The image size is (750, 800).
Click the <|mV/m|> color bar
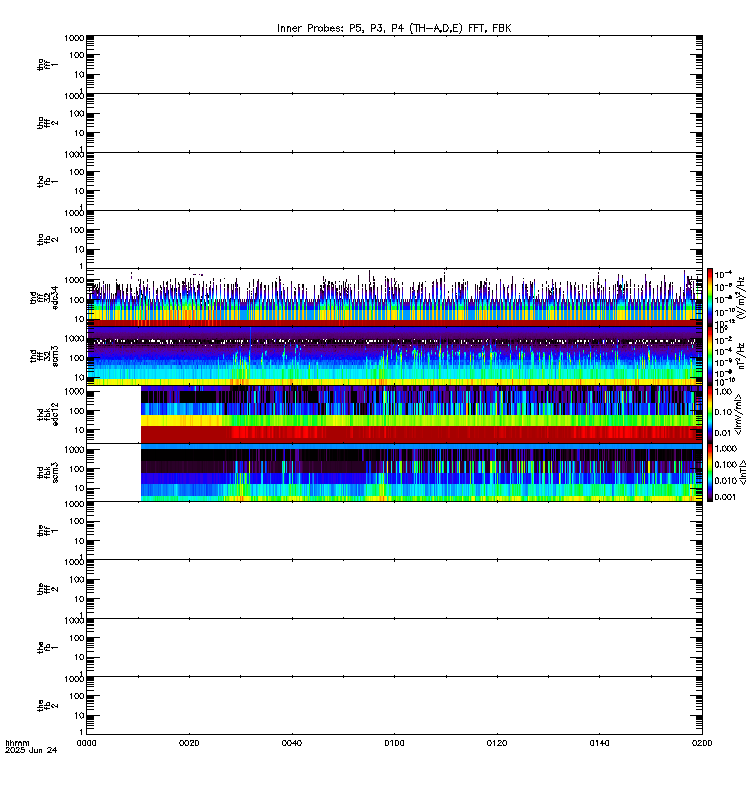(710, 414)
